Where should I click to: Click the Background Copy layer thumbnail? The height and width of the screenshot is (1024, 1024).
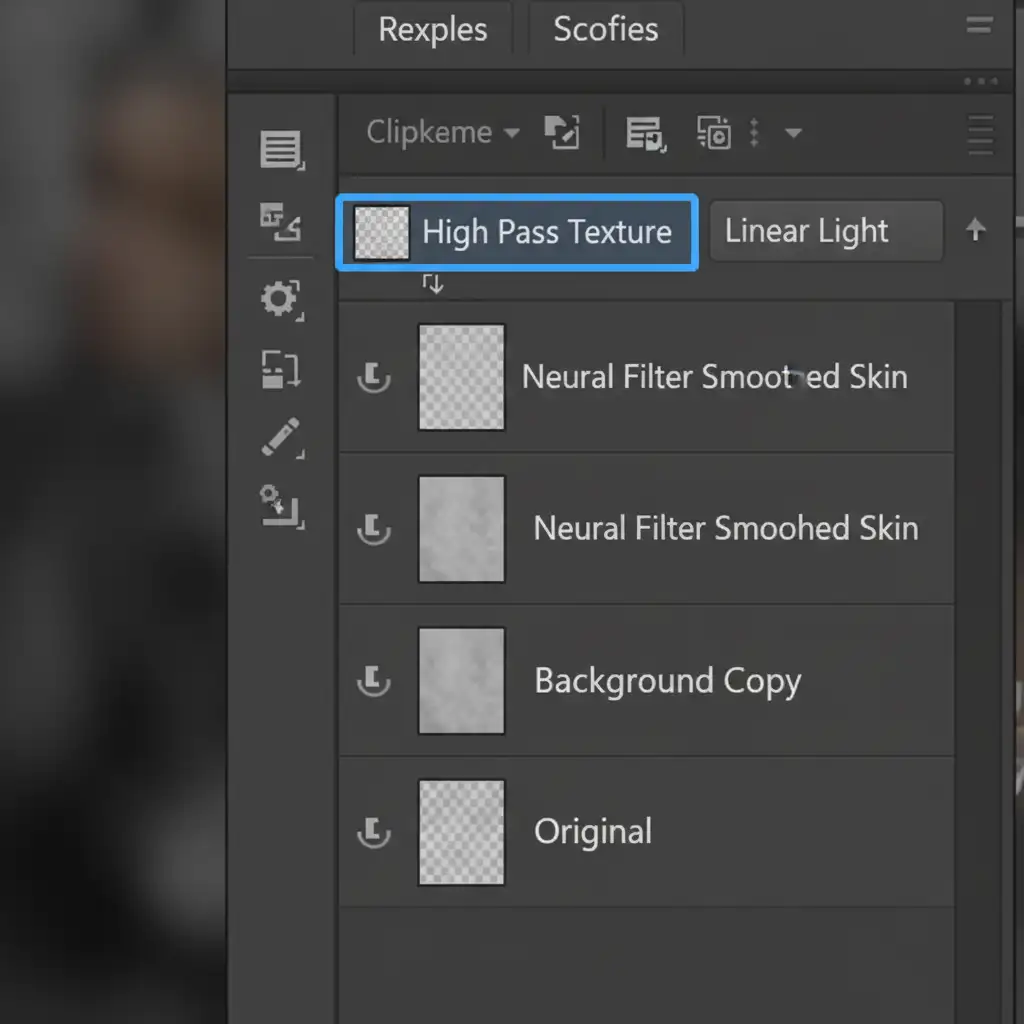tap(461, 681)
